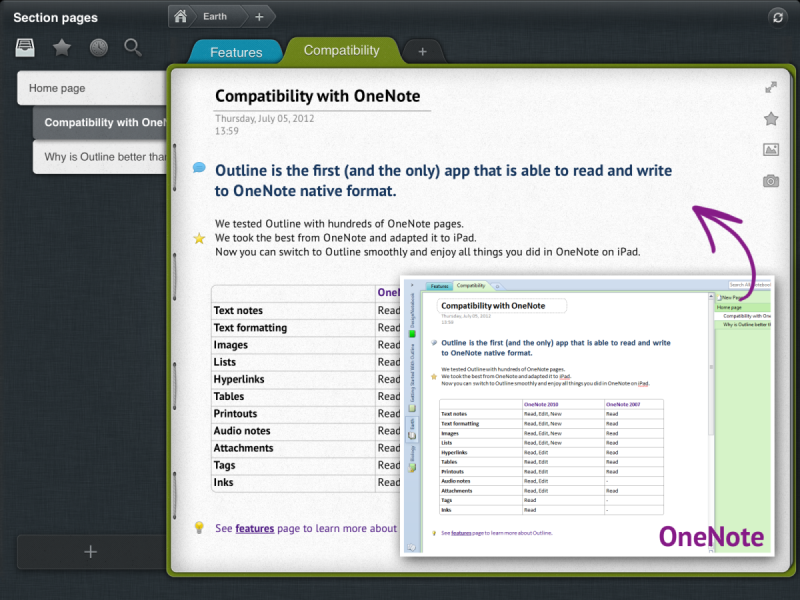Select the Compatibility tab
The width and height of the screenshot is (800, 600).
point(341,50)
